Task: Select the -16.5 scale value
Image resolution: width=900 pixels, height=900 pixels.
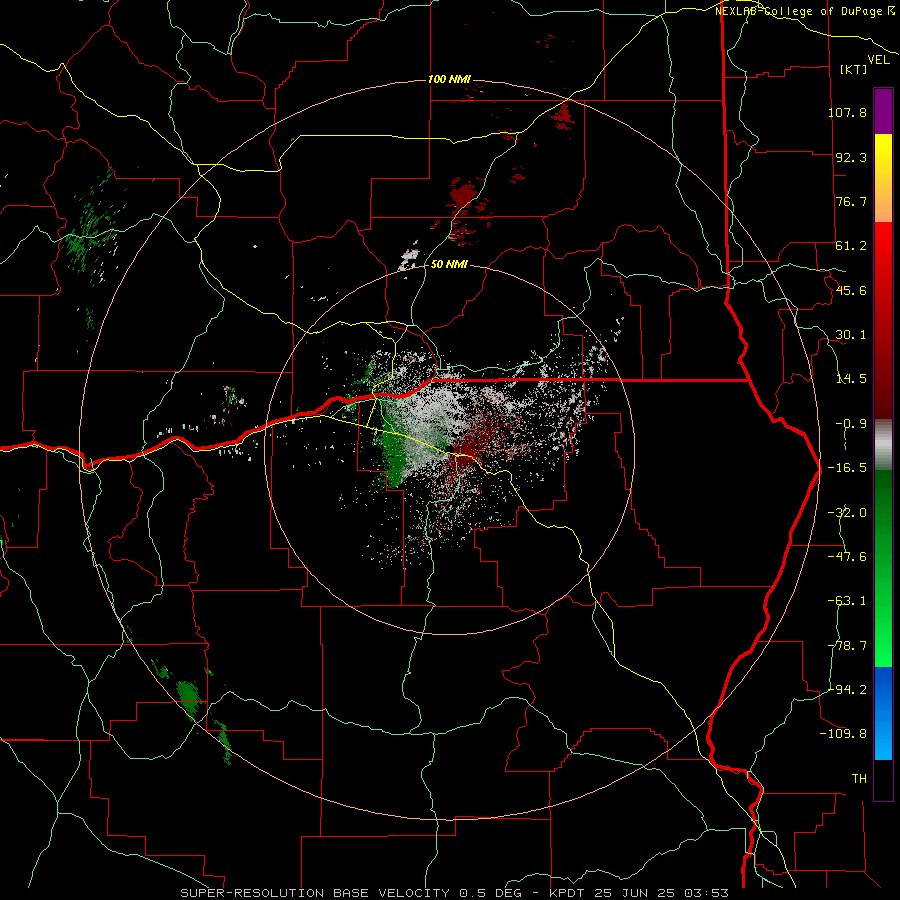Action: (x=847, y=468)
